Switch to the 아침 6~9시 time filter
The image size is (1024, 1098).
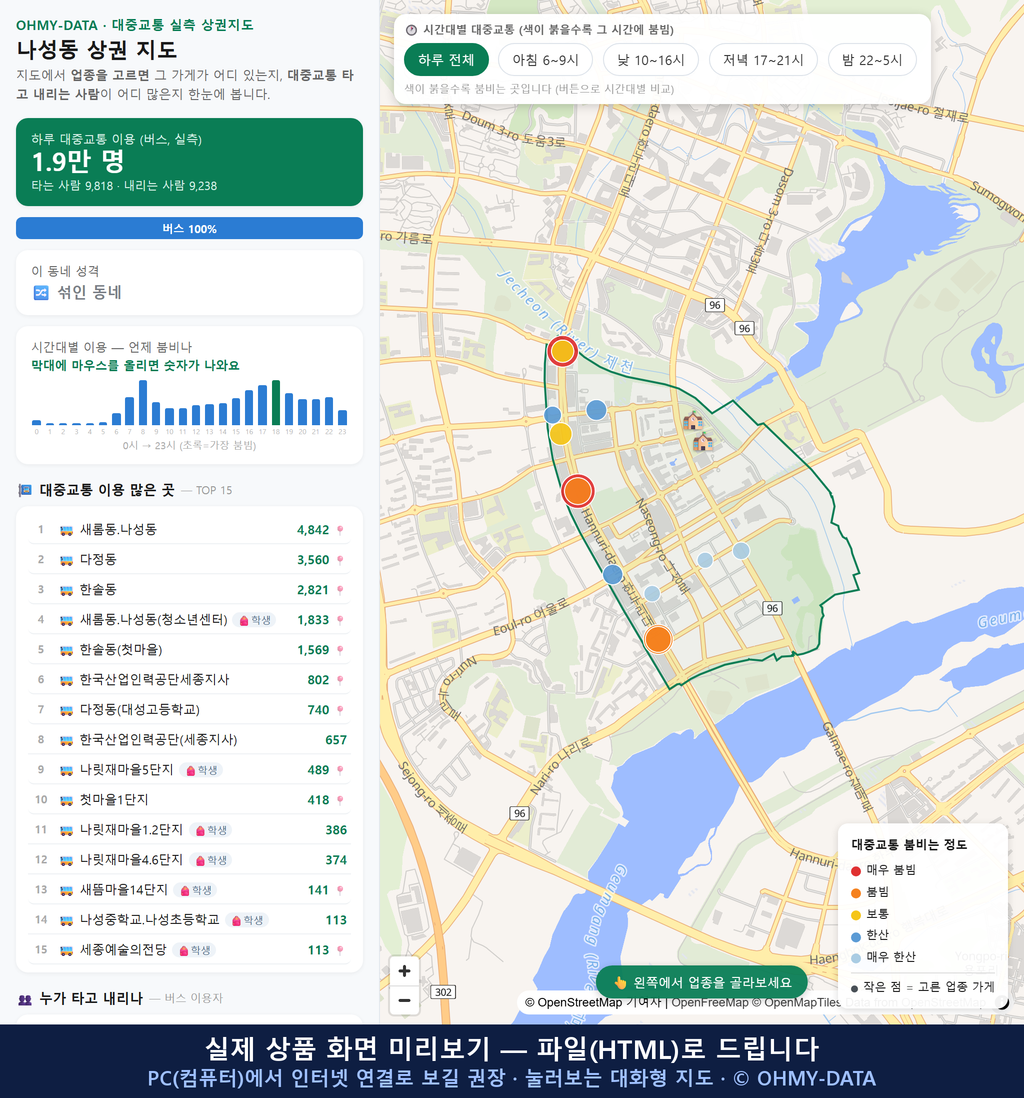(x=546, y=60)
